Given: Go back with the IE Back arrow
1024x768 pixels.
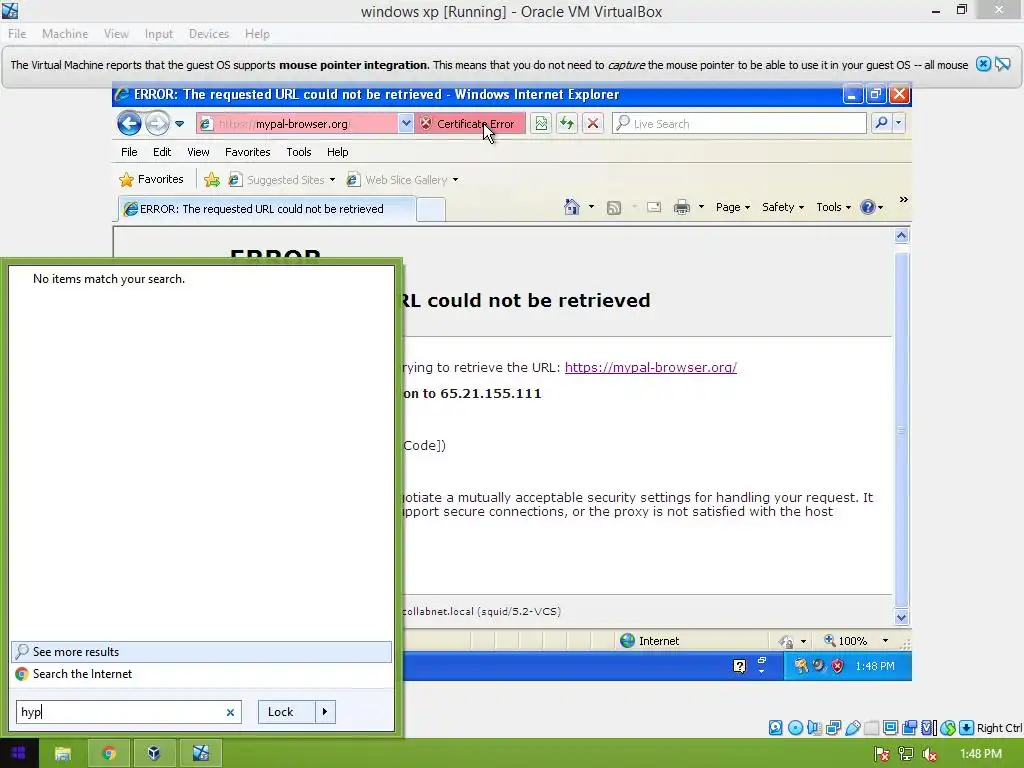Looking at the screenshot, I should pos(129,123).
